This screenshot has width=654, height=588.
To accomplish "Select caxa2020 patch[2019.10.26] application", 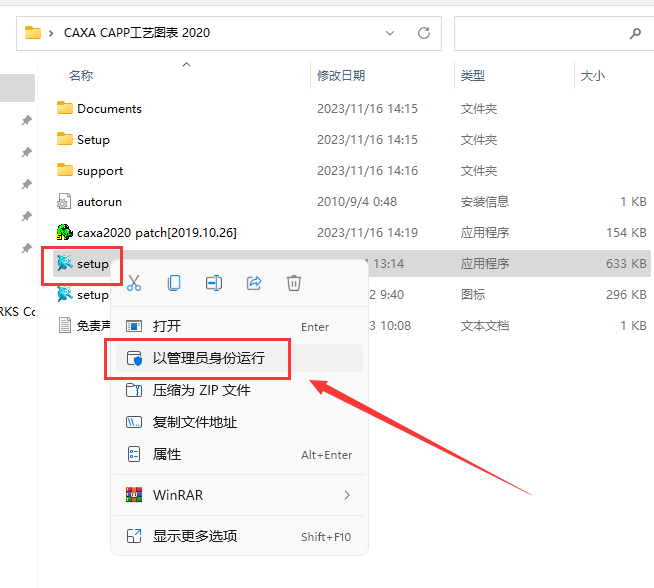I will point(352,232).
